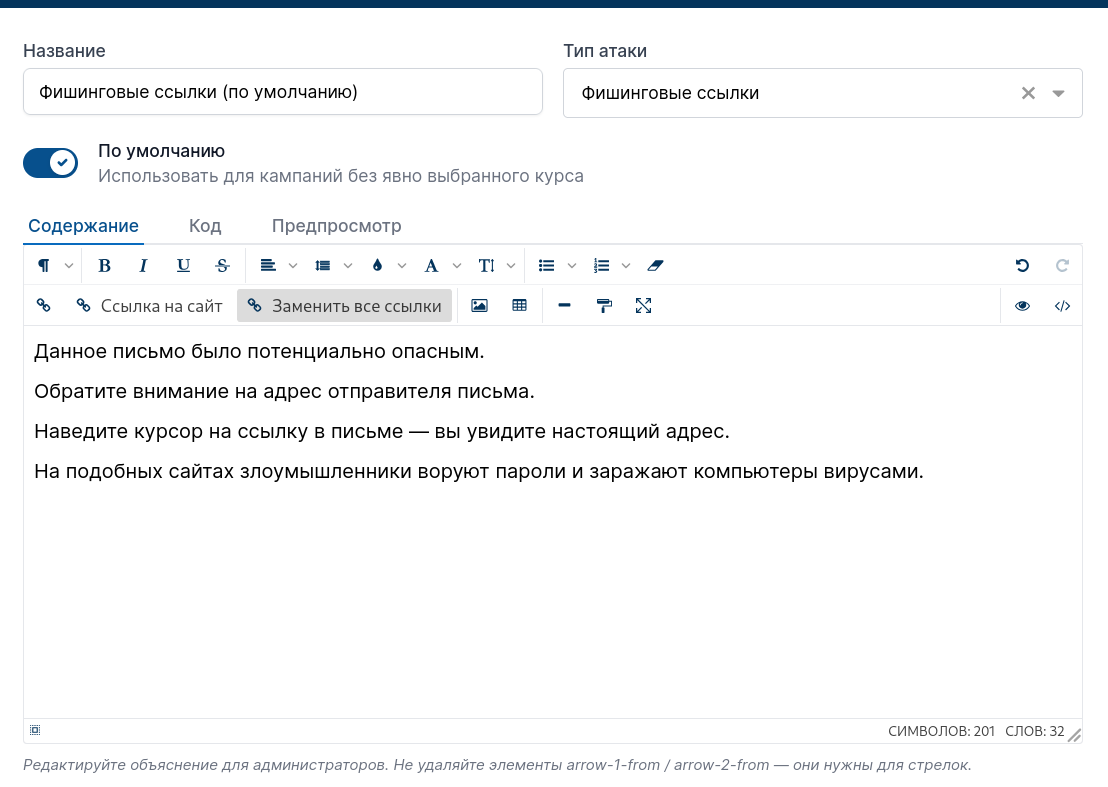This screenshot has width=1108, height=787.
Task: Clear the 'Тип атаки' selection
Action: coord(1028,93)
